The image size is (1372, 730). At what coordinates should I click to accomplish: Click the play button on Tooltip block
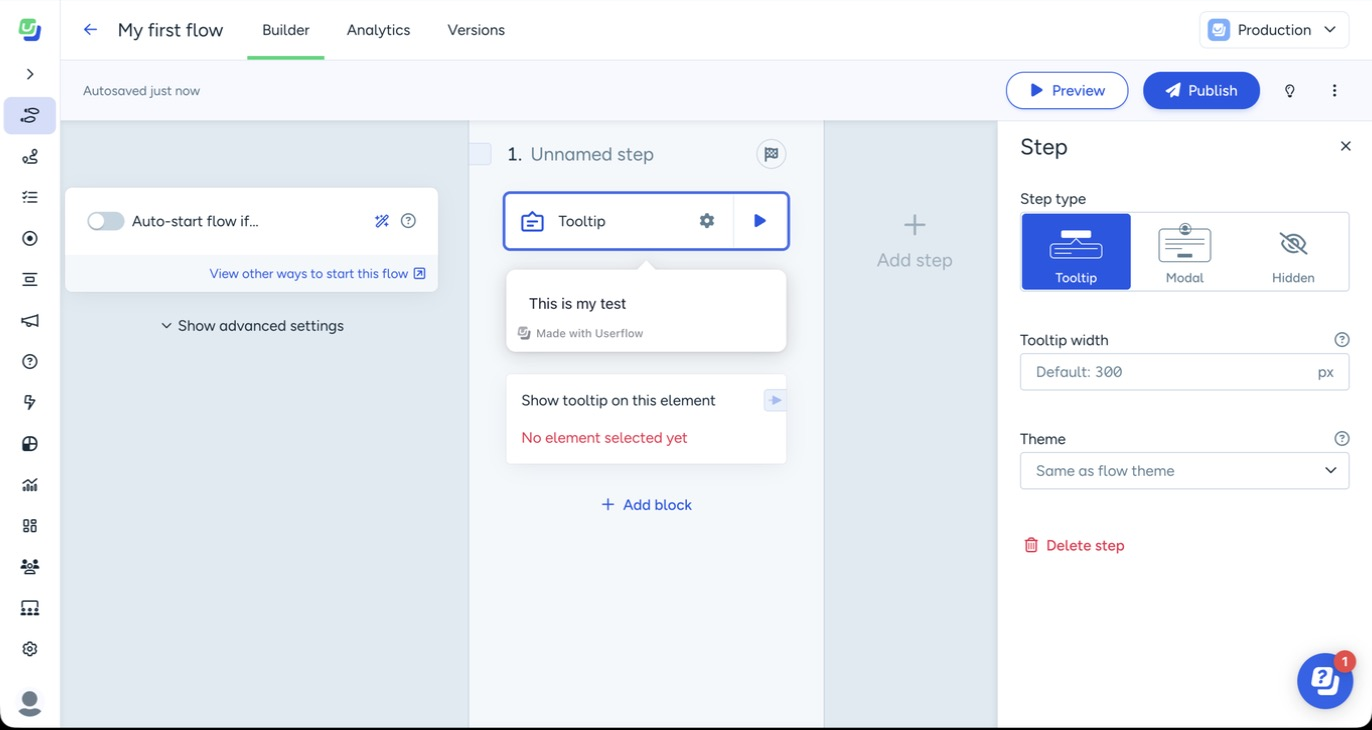point(760,221)
